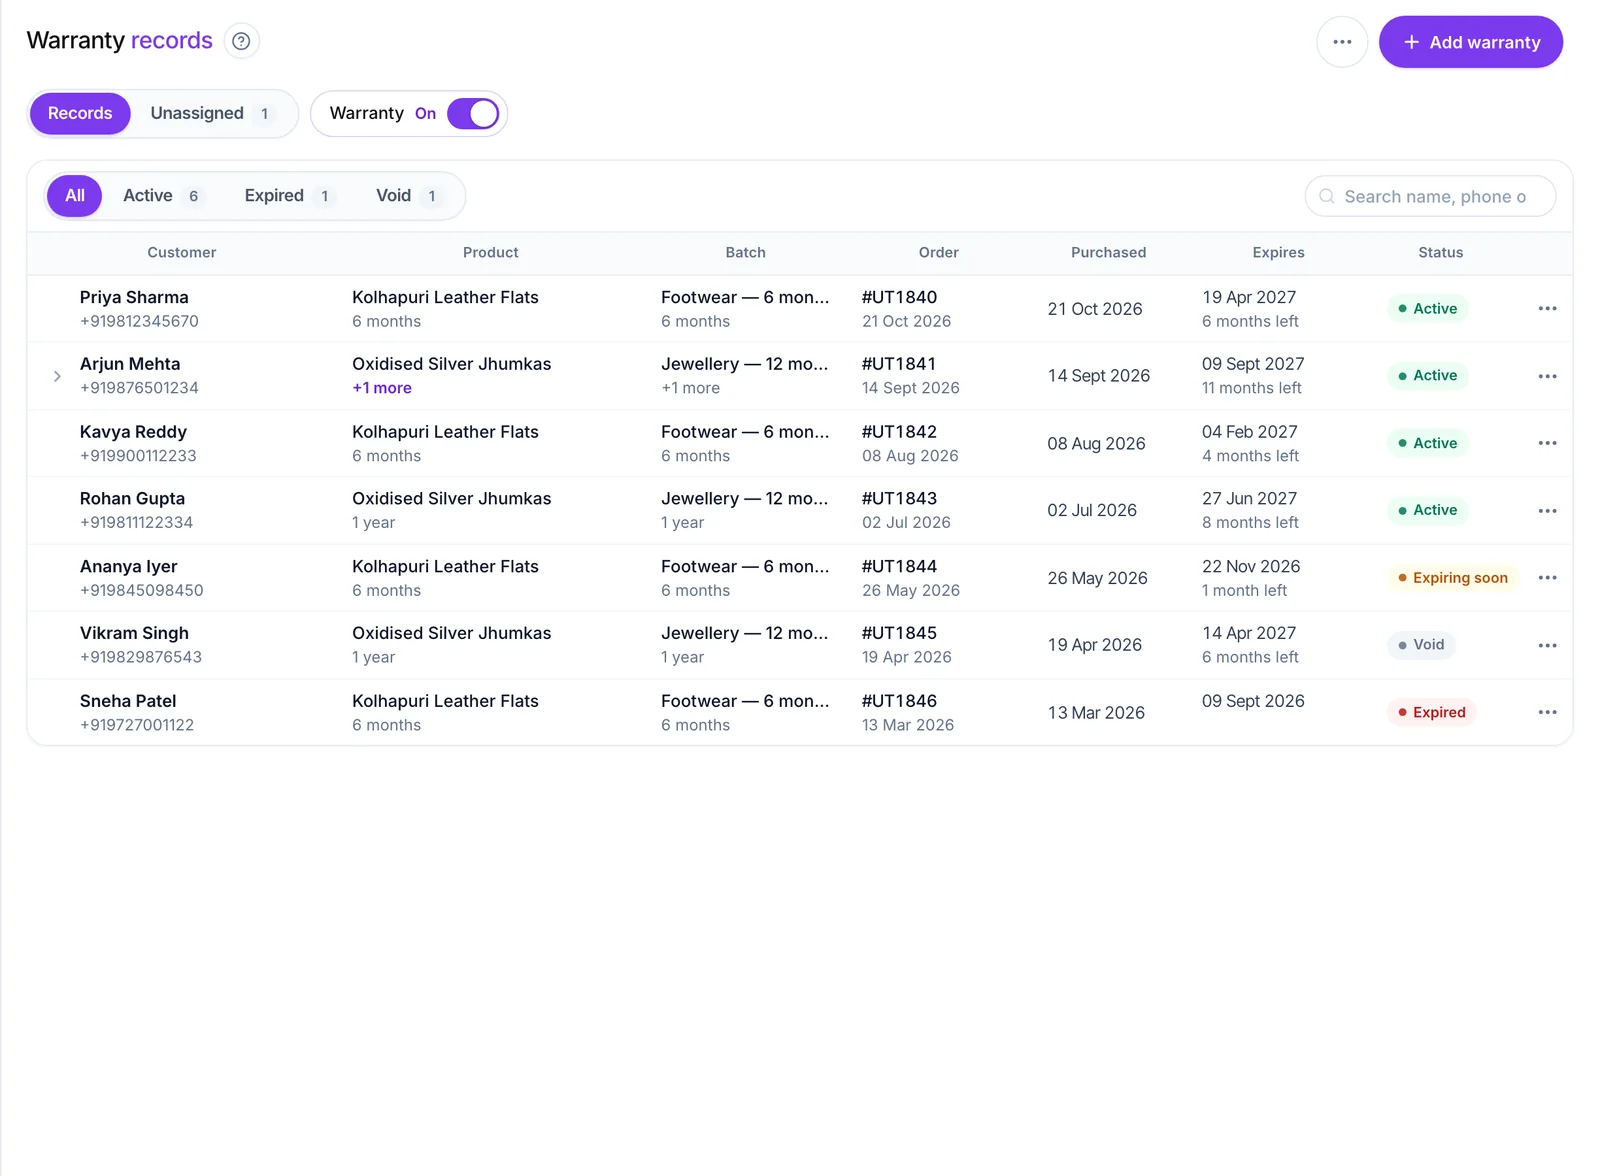Open row actions for Priya Sharma
The height and width of the screenshot is (1176, 1600).
click(x=1547, y=309)
